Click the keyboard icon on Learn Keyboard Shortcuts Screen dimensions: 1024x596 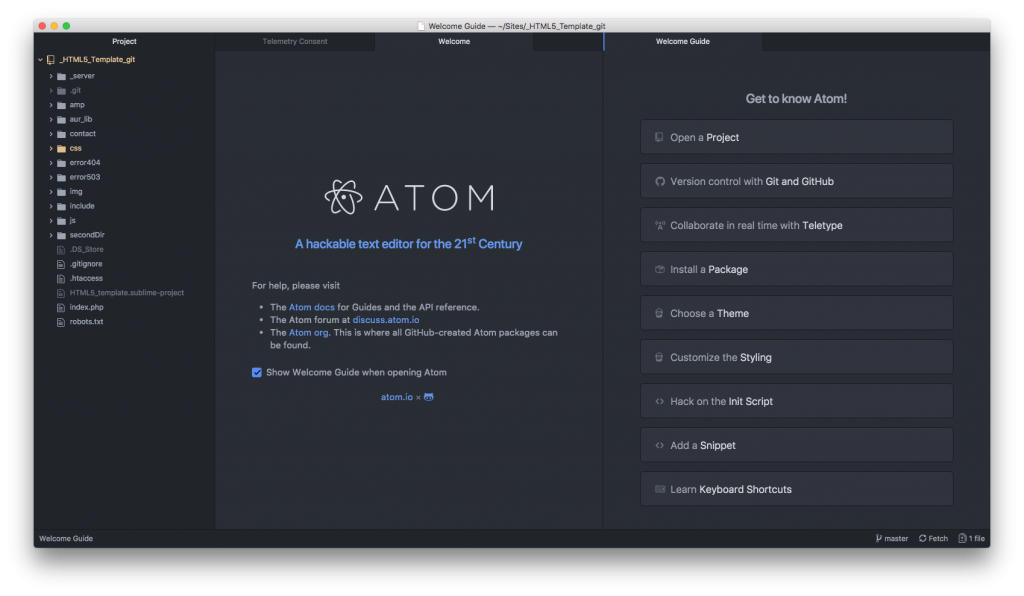pos(660,489)
